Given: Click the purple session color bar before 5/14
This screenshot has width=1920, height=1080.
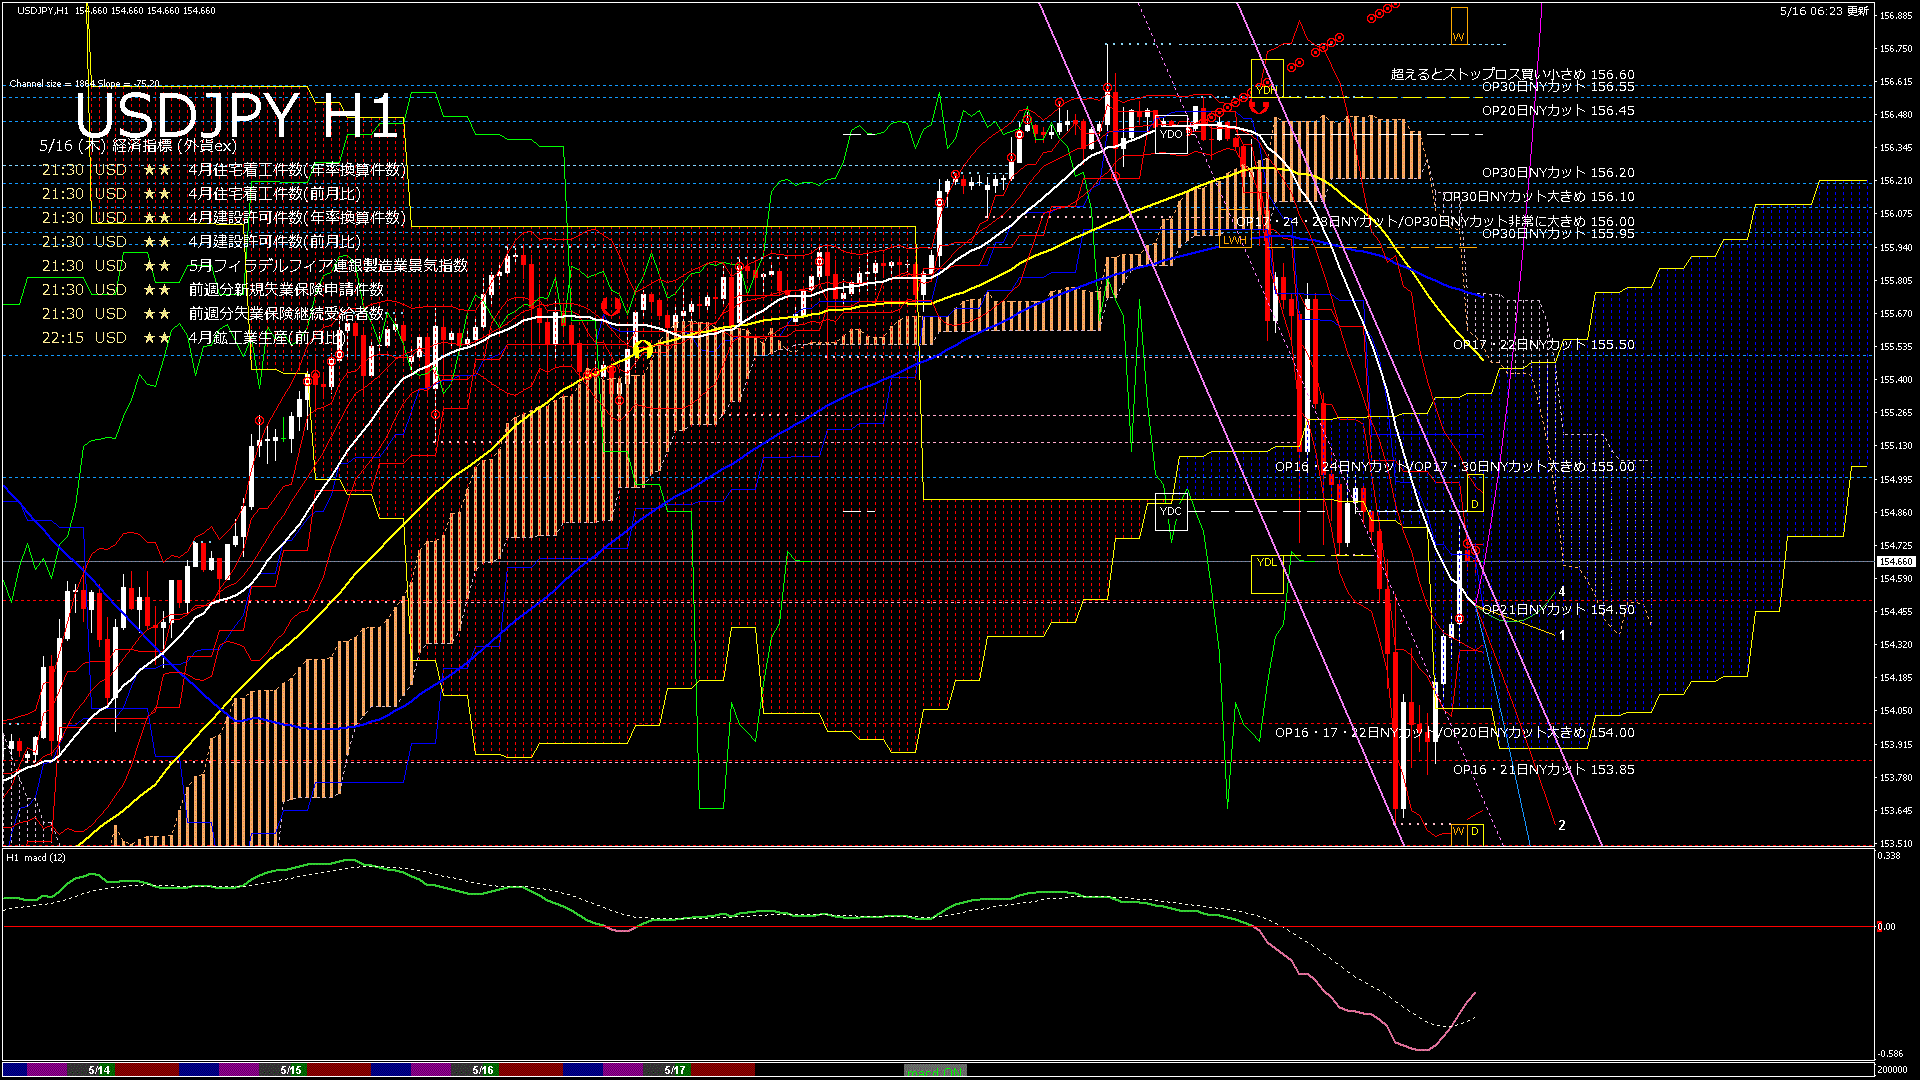Looking at the screenshot, I should [x=47, y=1070].
